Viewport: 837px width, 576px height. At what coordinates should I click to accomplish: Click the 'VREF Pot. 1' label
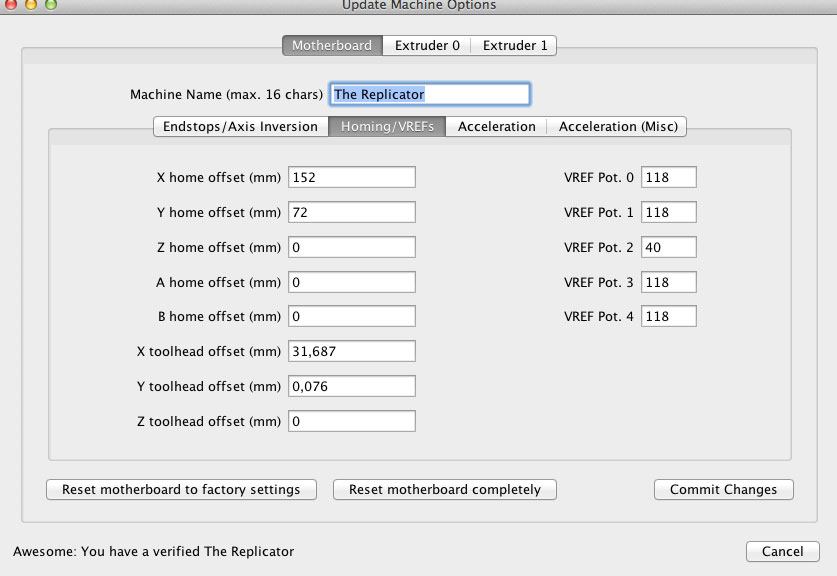pyautogui.click(x=598, y=213)
